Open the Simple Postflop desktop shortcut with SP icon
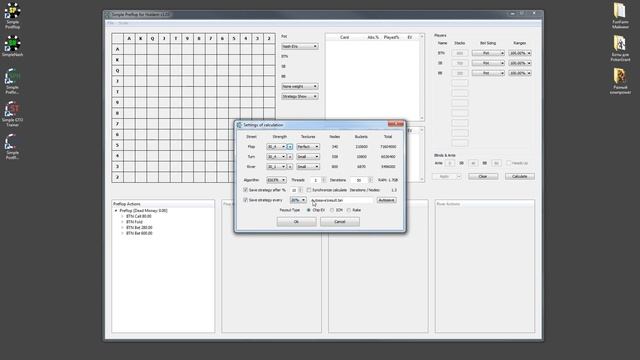 (x=12, y=16)
